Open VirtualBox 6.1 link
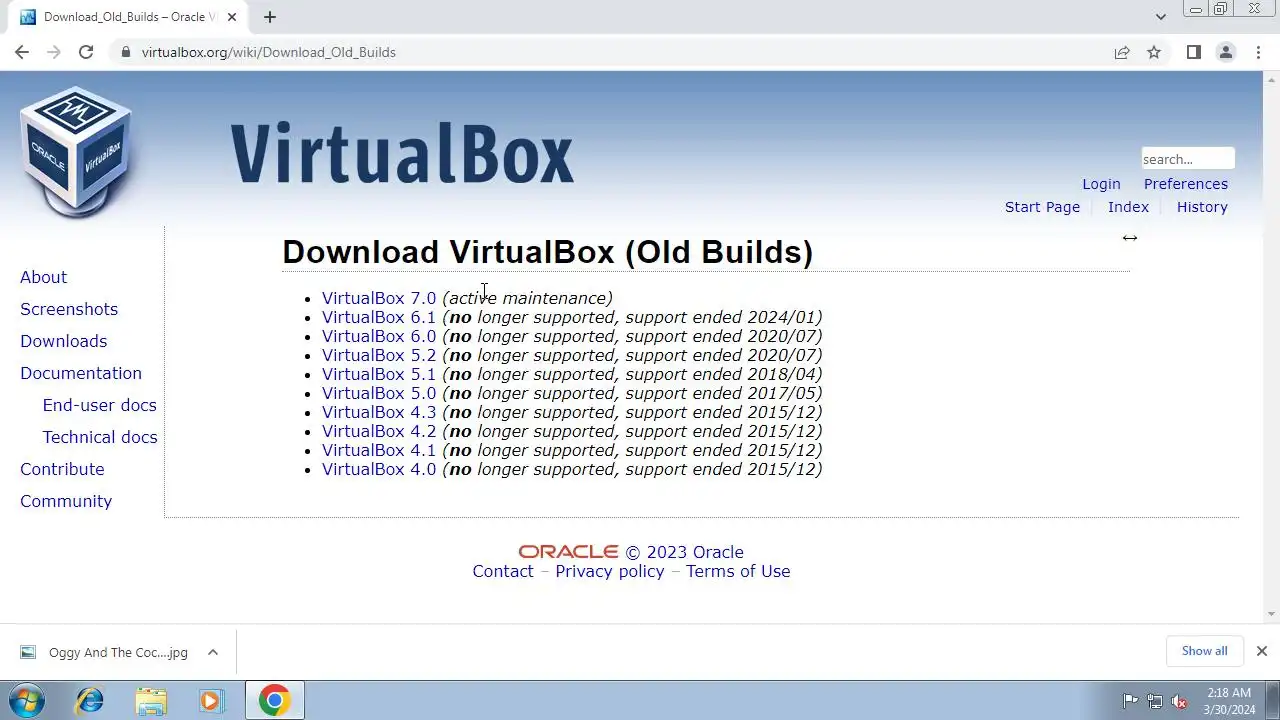 click(379, 317)
